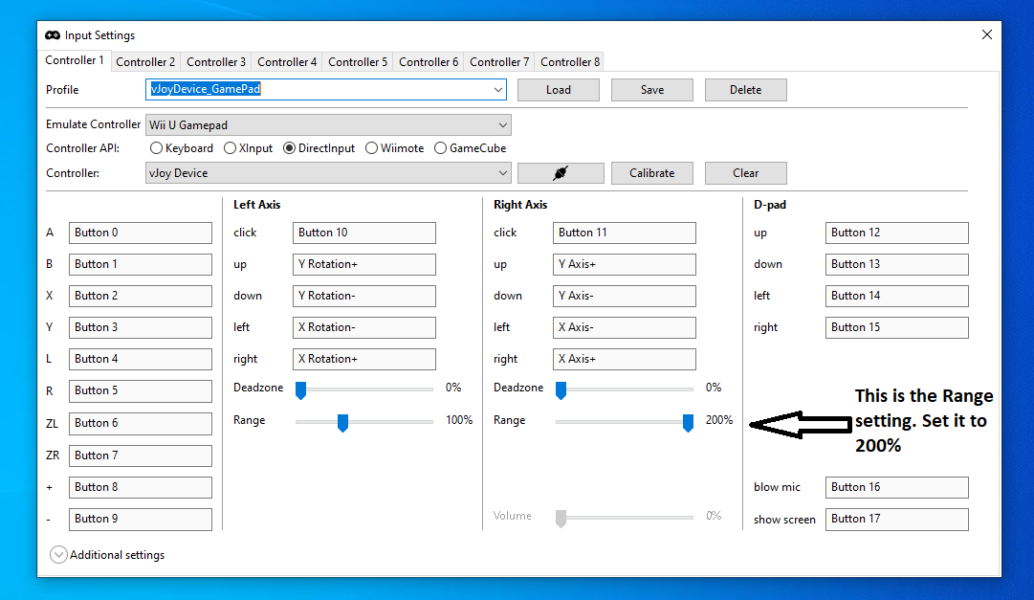Switch to Controller 6 tab

tap(429, 62)
